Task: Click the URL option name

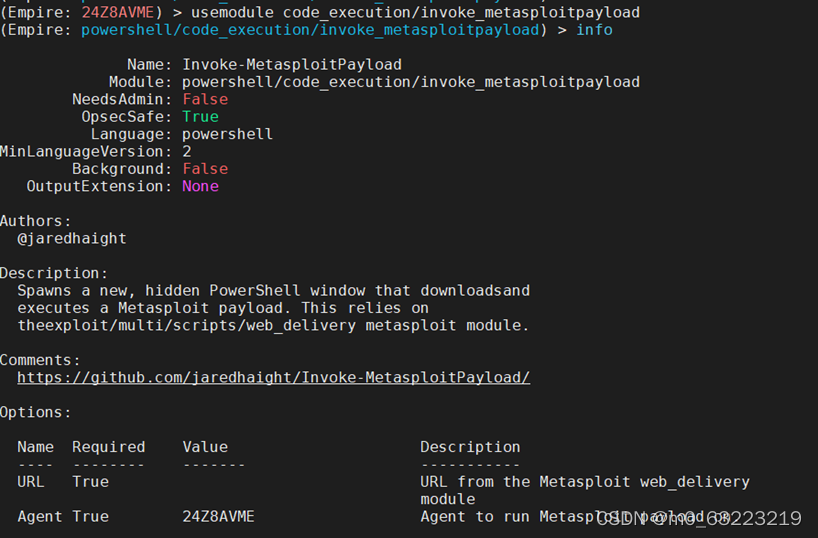Action: point(31,482)
